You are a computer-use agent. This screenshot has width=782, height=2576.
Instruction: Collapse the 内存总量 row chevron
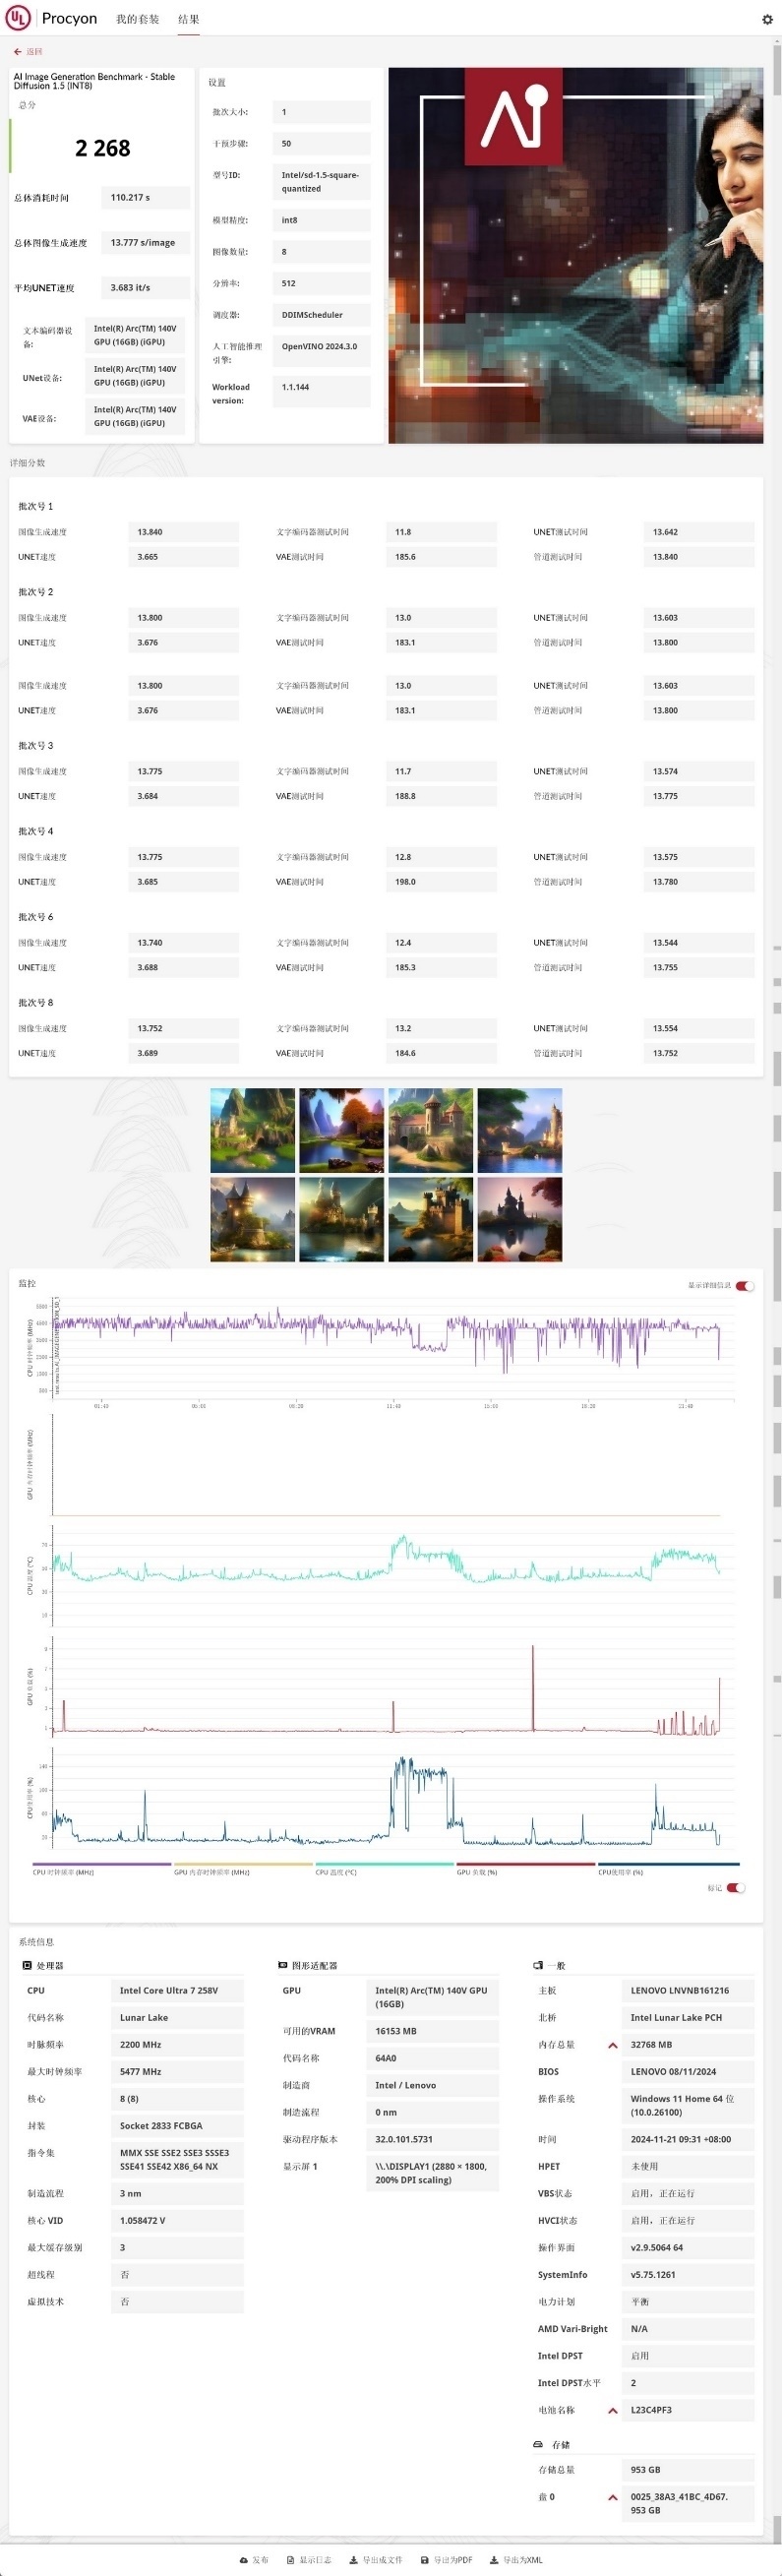(613, 2045)
